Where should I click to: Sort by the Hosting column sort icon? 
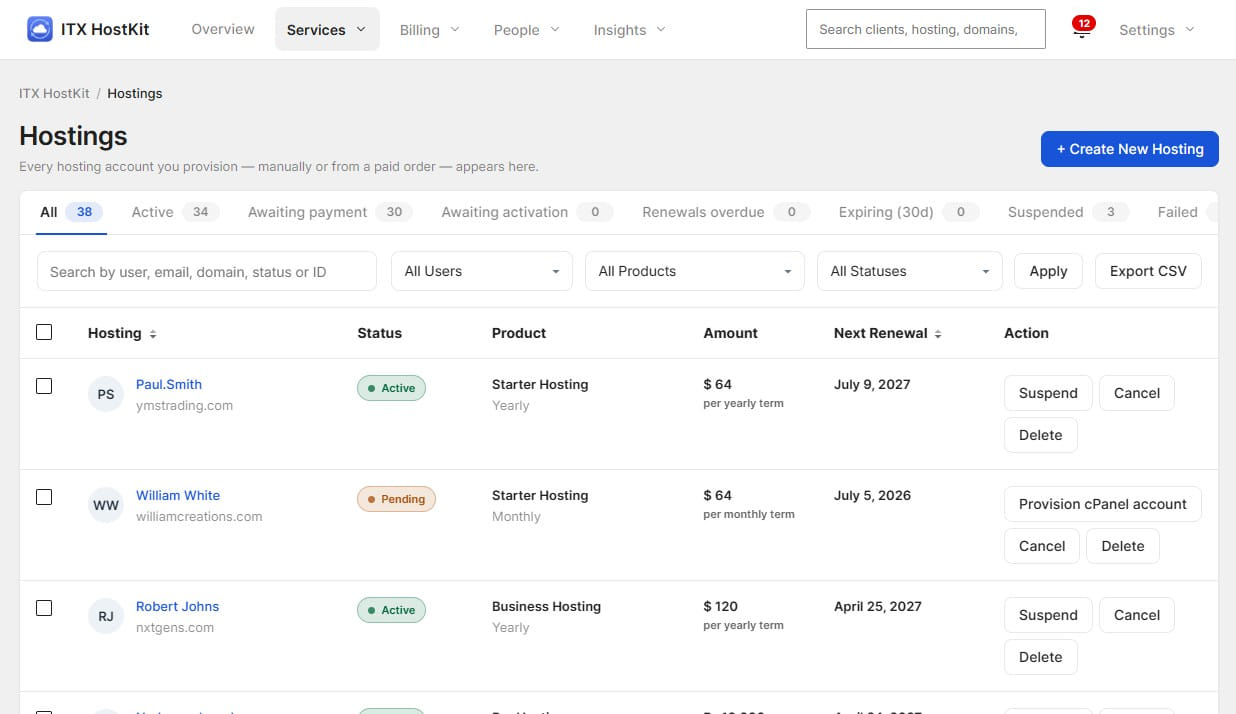coord(153,334)
